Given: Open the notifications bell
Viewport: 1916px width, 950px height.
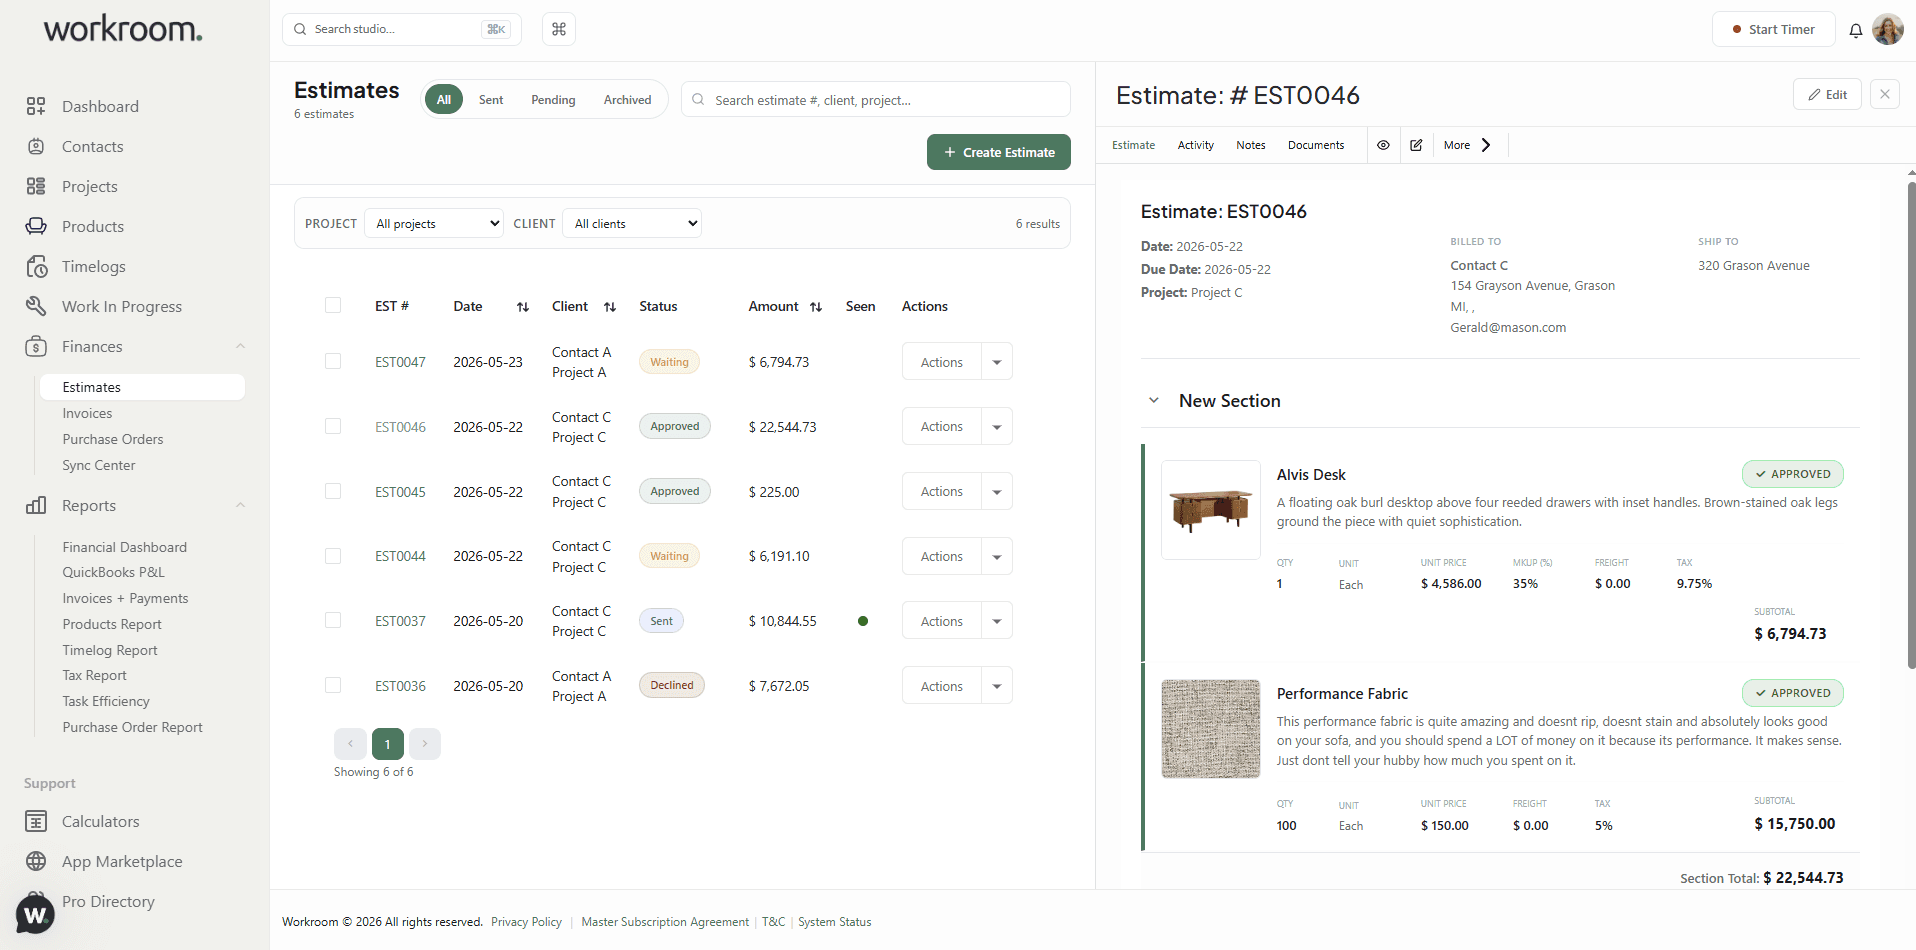Looking at the screenshot, I should [1855, 30].
